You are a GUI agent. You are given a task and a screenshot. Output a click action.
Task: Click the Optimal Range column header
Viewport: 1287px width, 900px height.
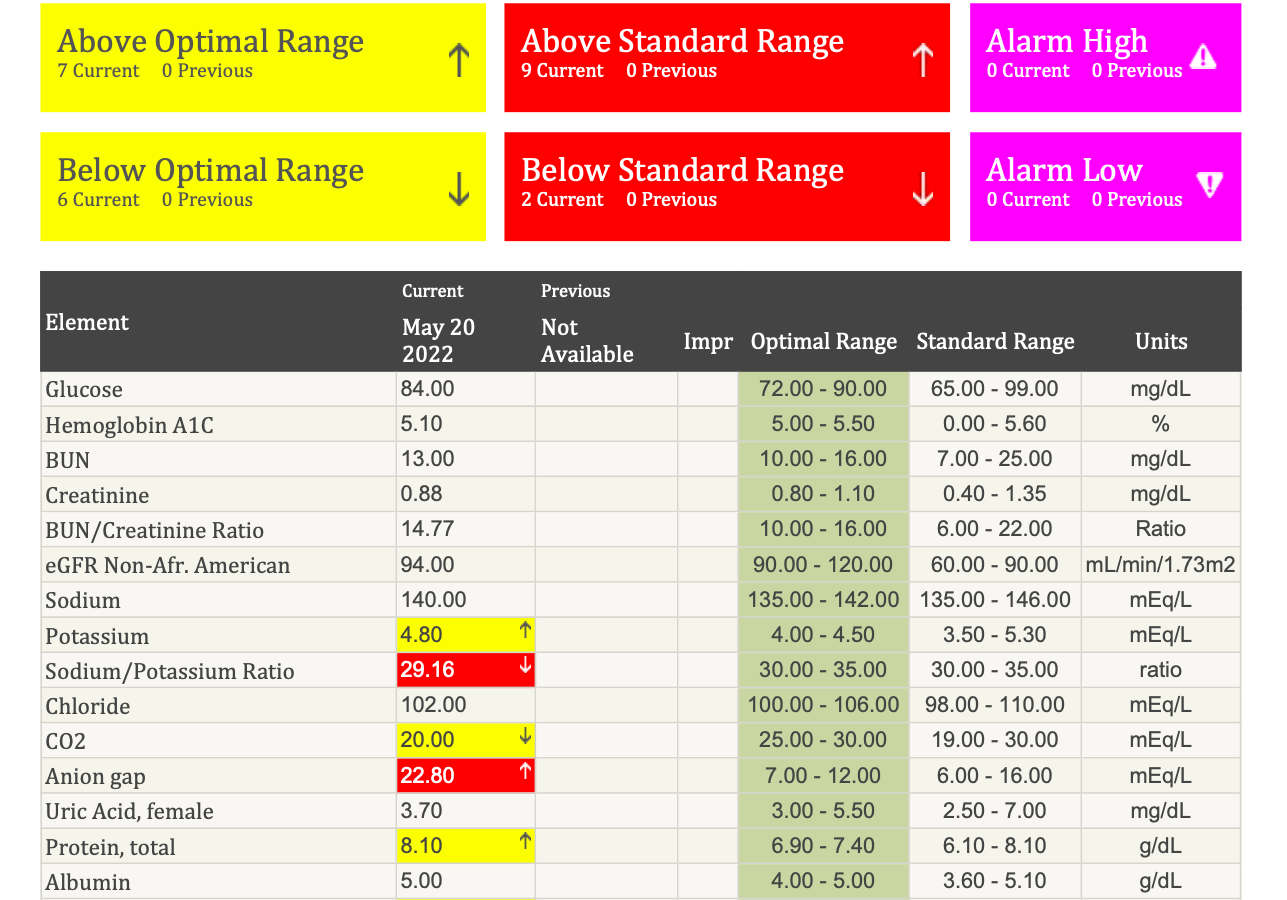824,341
